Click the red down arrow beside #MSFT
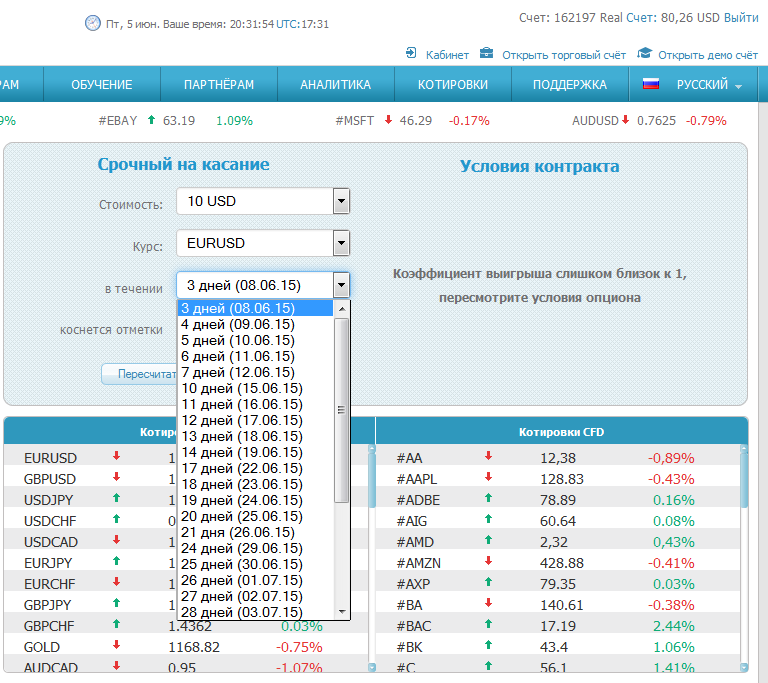This screenshot has width=768, height=683. coord(387,121)
